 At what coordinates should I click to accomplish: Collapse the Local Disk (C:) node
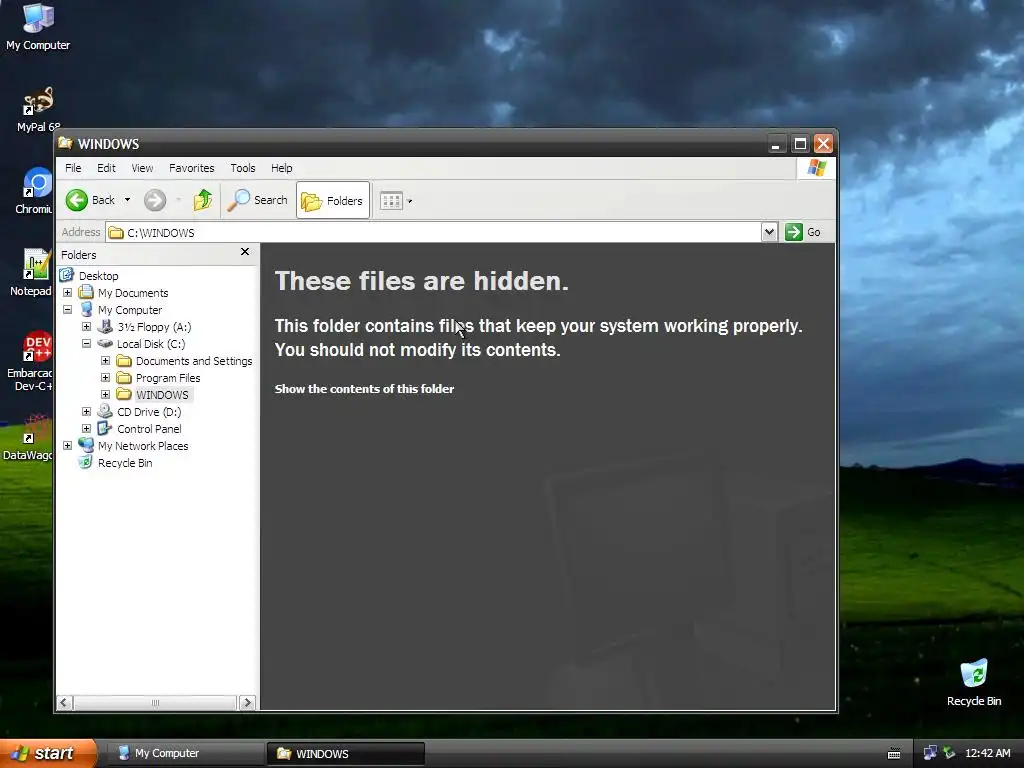click(x=86, y=344)
